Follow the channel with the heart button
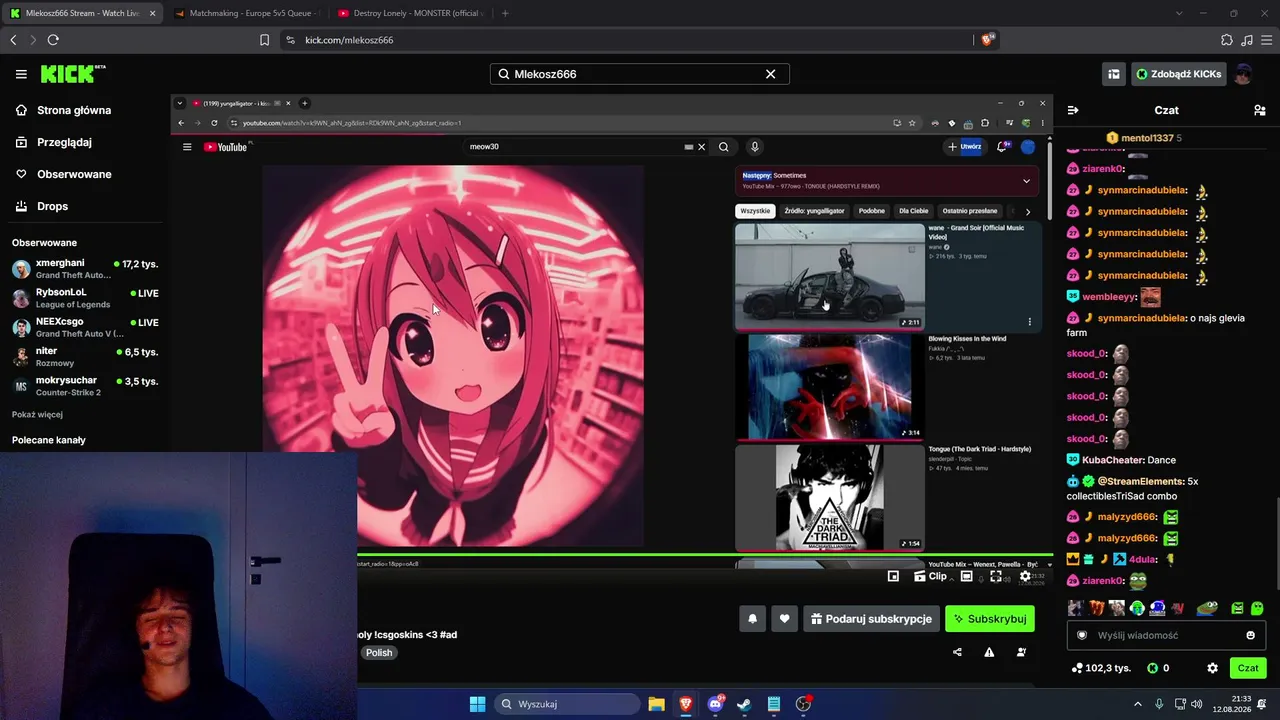 [x=785, y=619]
